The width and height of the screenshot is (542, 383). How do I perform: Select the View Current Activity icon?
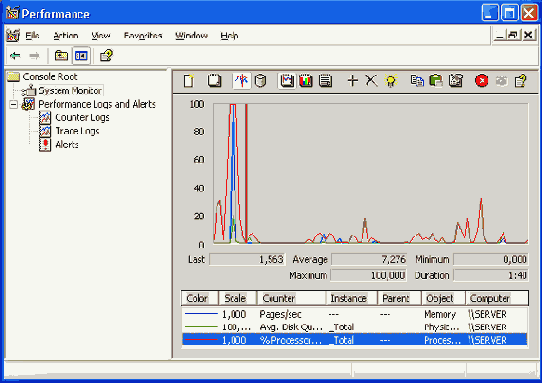coord(242,81)
